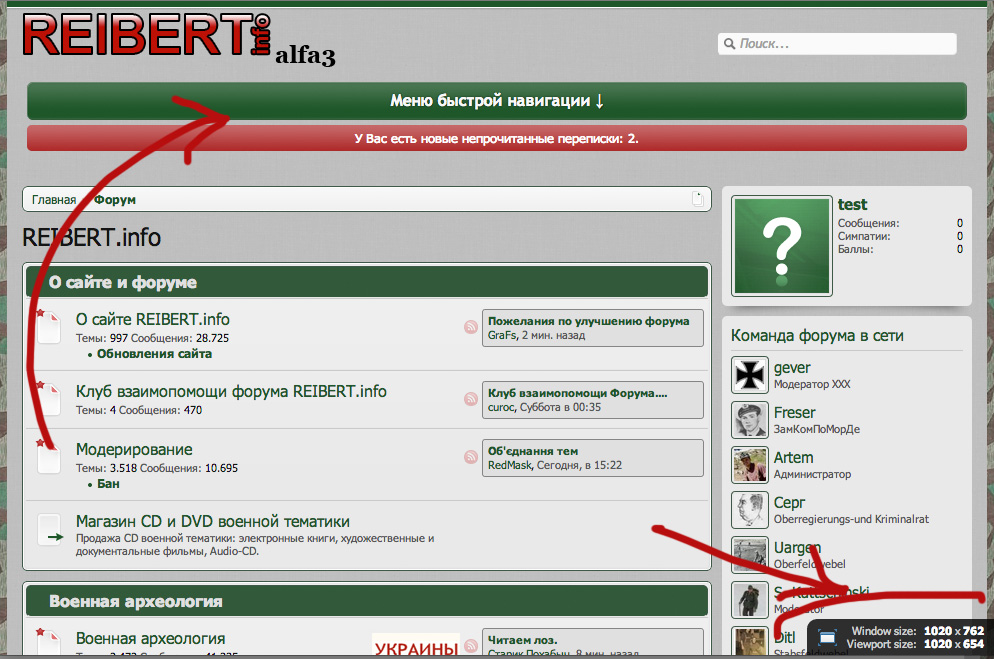Open Магазин CD и DVD военной тематики
The width and height of the screenshot is (994, 659).
pyautogui.click(x=213, y=521)
